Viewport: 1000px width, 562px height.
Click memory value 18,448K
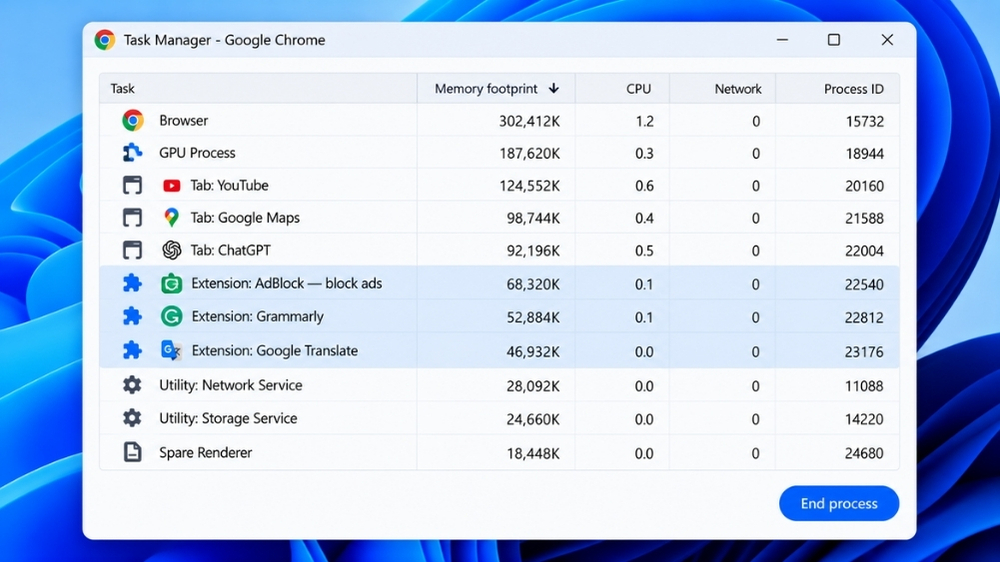[x=533, y=454]
